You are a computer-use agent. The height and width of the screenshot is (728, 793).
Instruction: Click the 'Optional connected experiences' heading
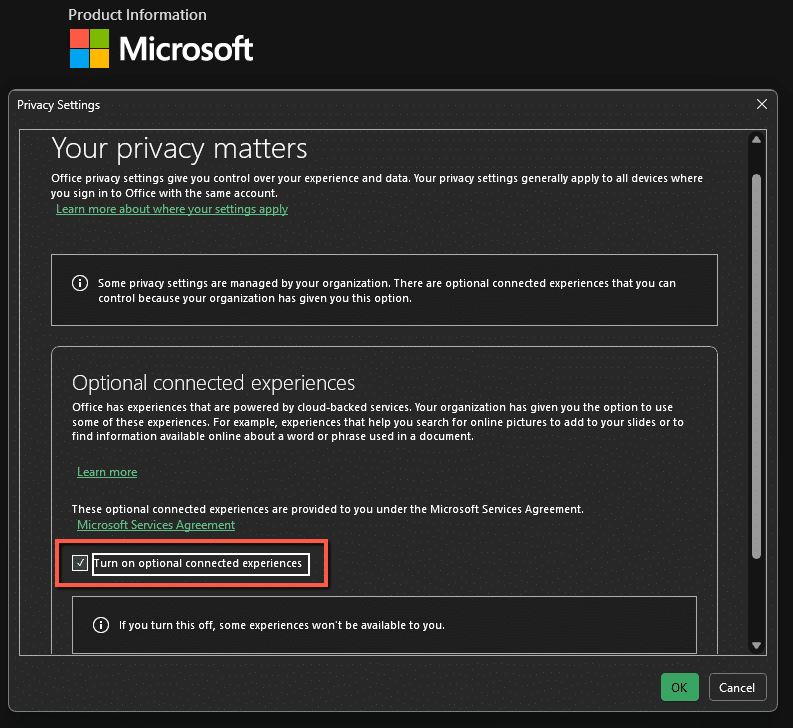[213, 383]
